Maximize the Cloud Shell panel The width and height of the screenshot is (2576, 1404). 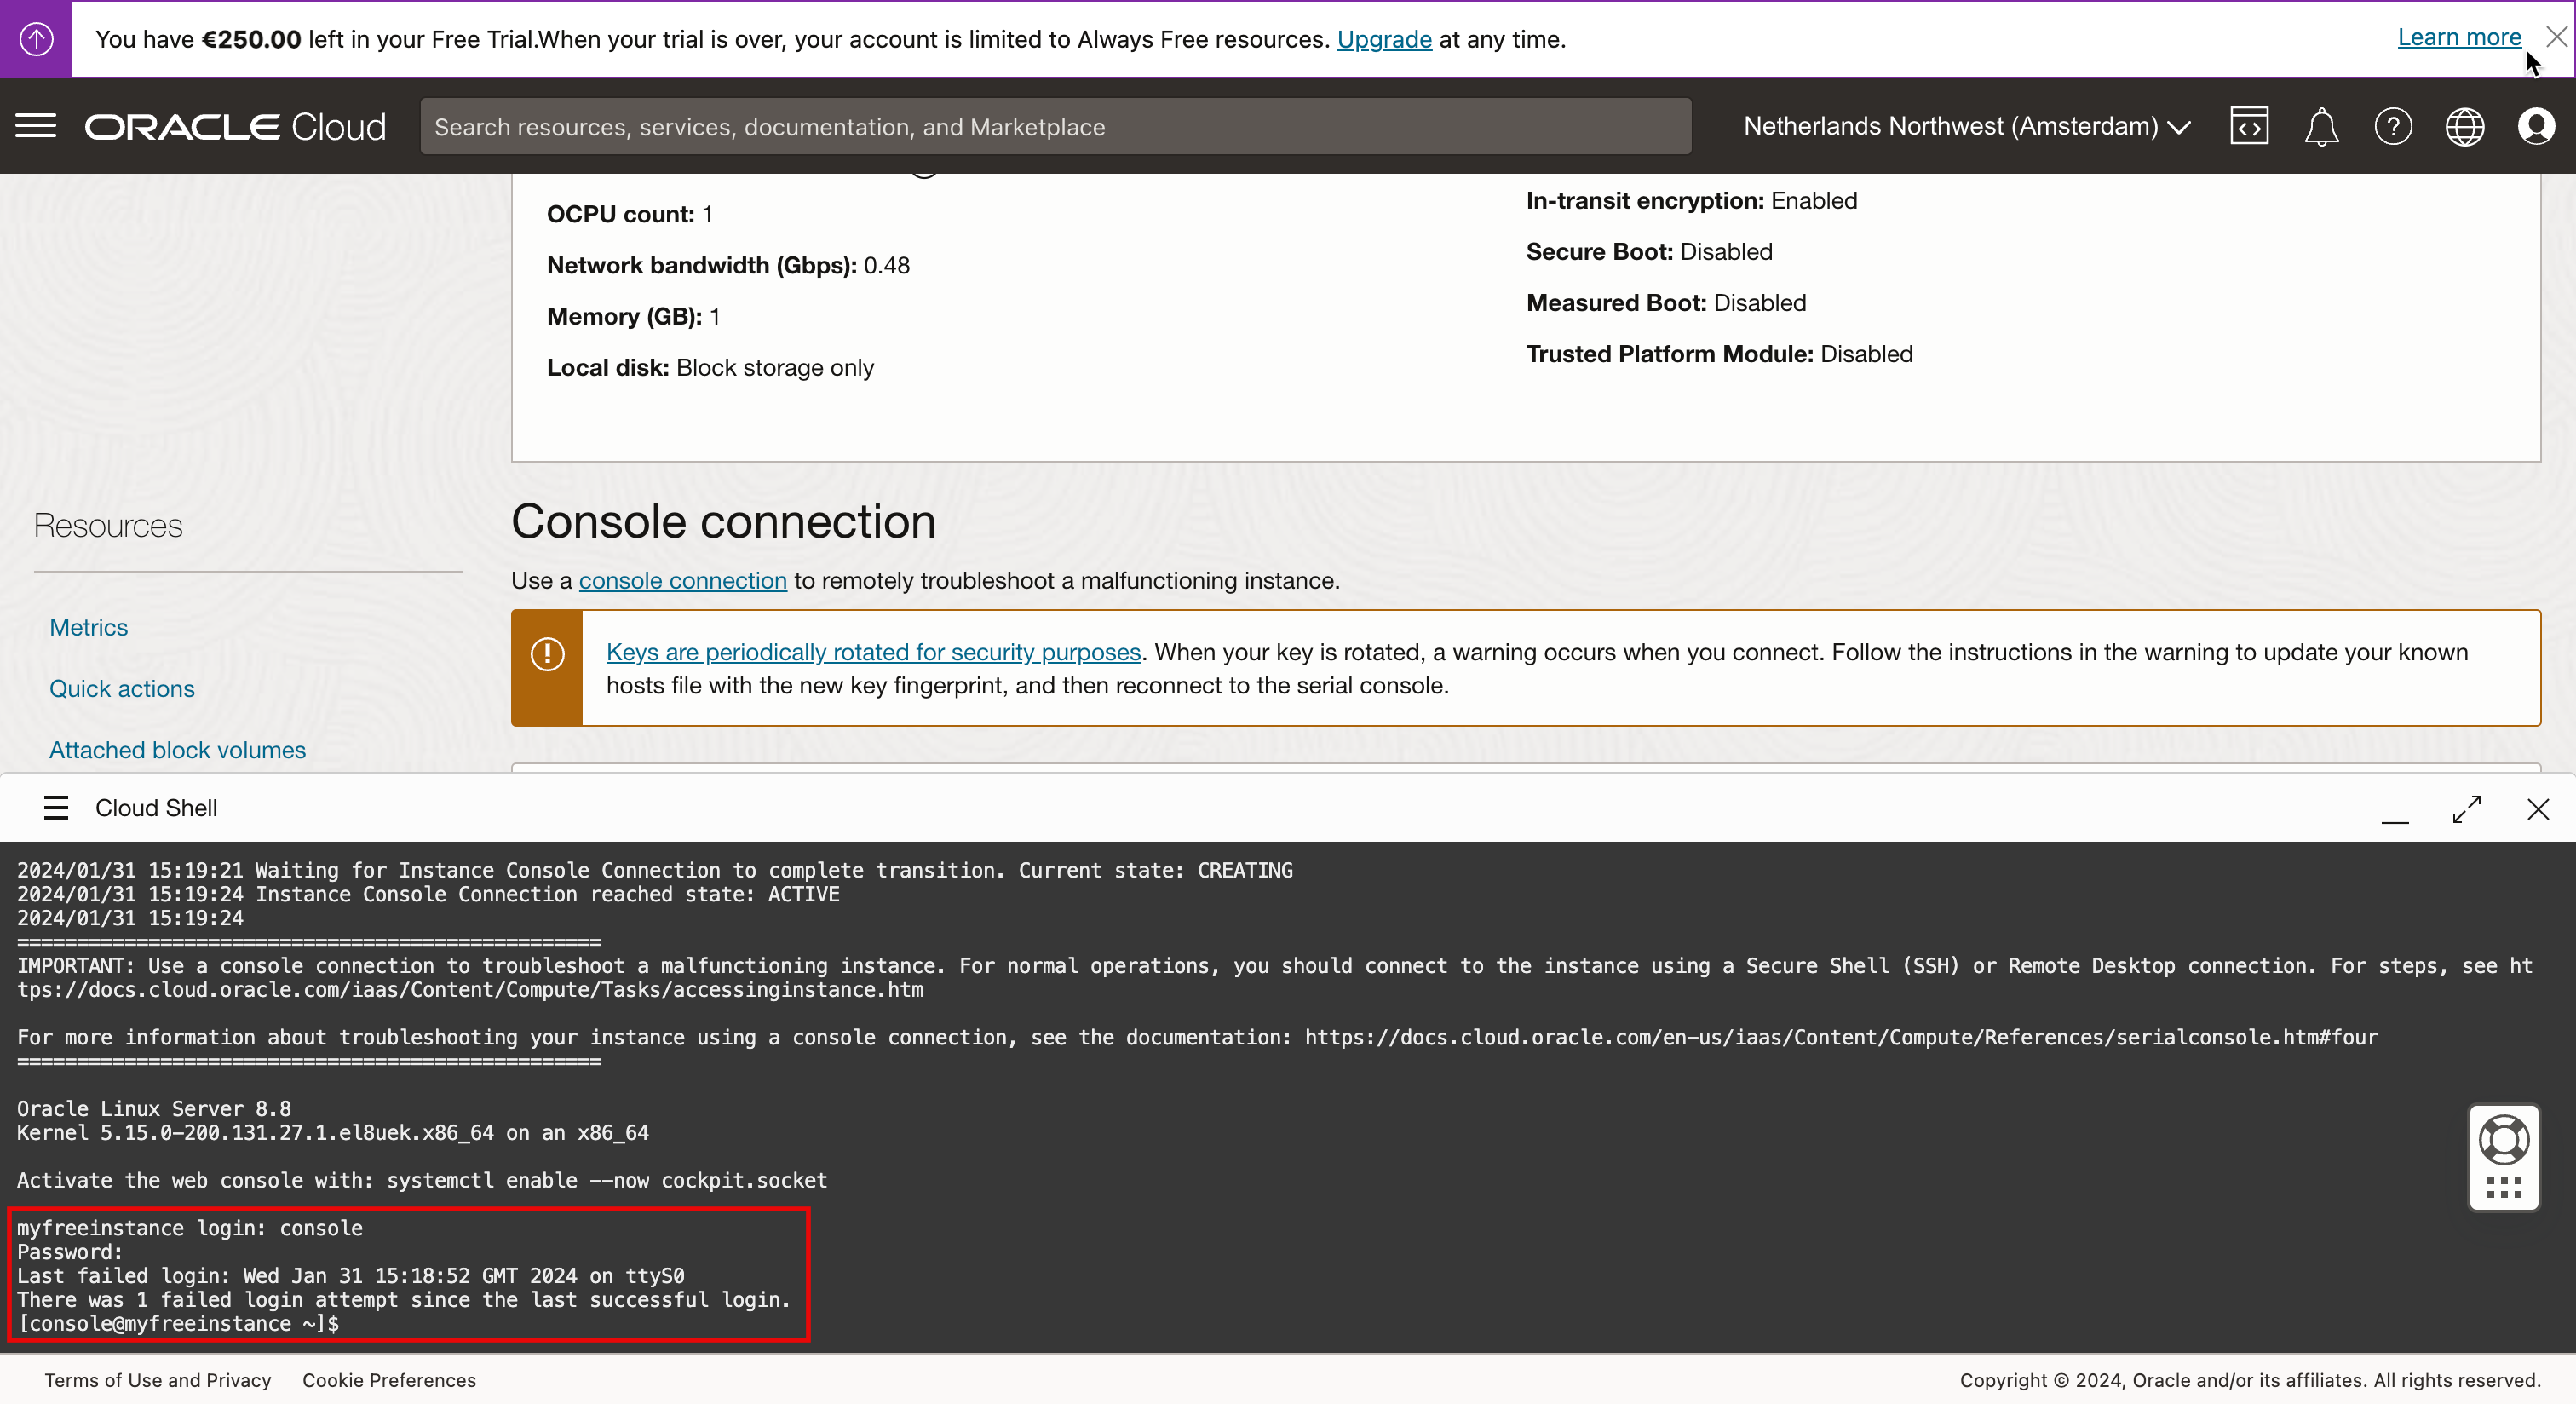(x=2466, y=808)
